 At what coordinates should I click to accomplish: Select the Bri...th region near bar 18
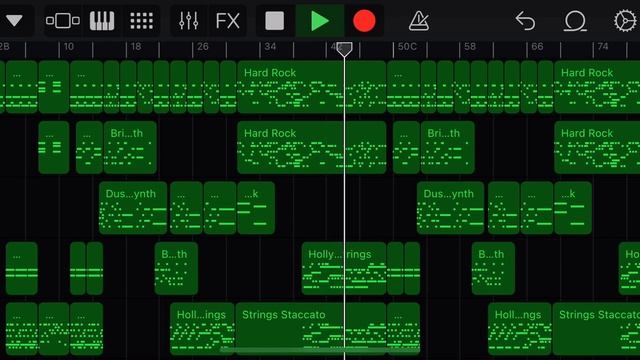coord(130,147)
